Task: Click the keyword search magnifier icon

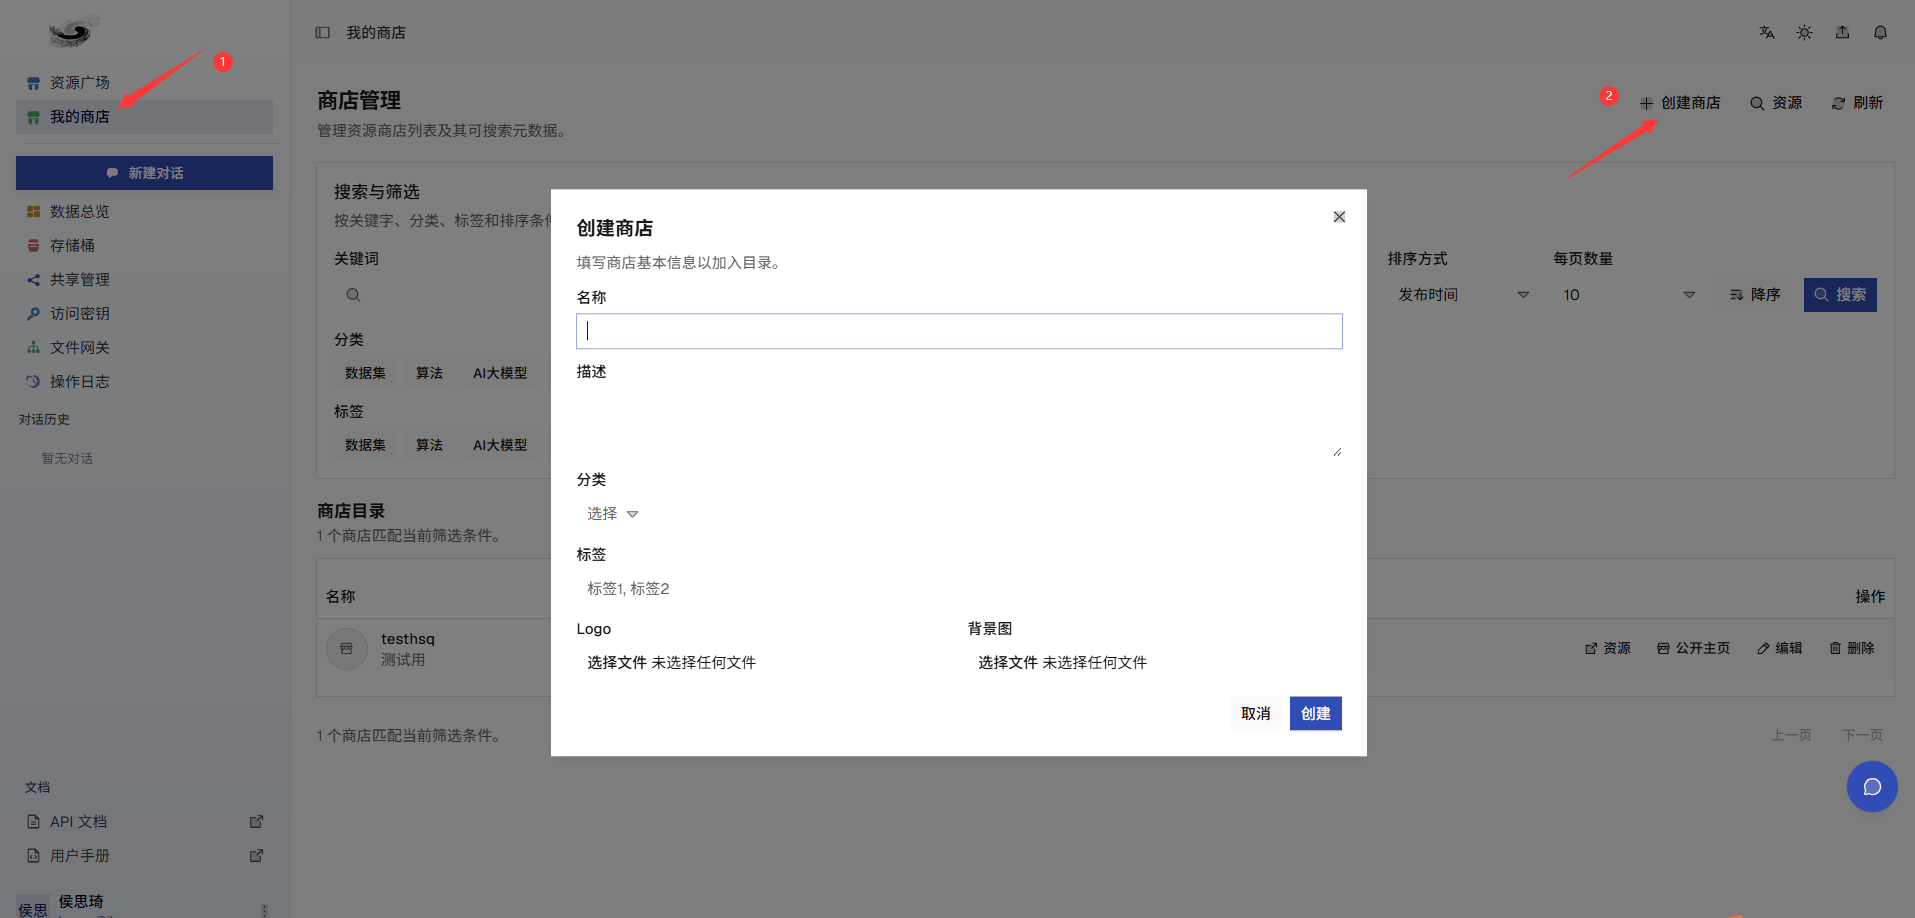Action: [353, 295]
